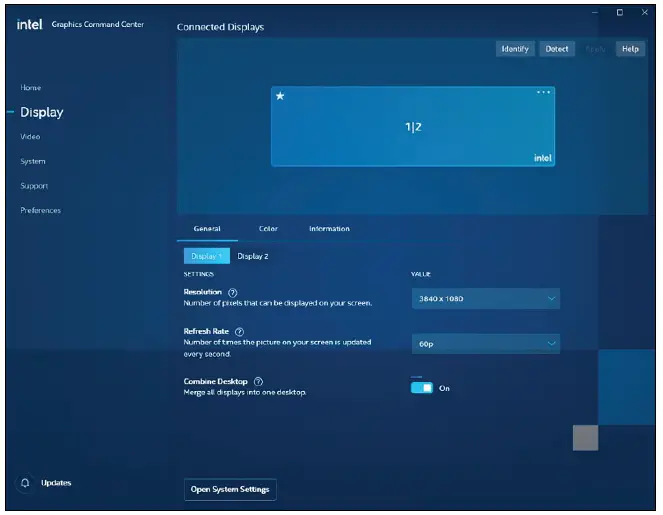Select the combined 1|2 display thumbnail
The image size is (663, 515).
pos(413,126)
